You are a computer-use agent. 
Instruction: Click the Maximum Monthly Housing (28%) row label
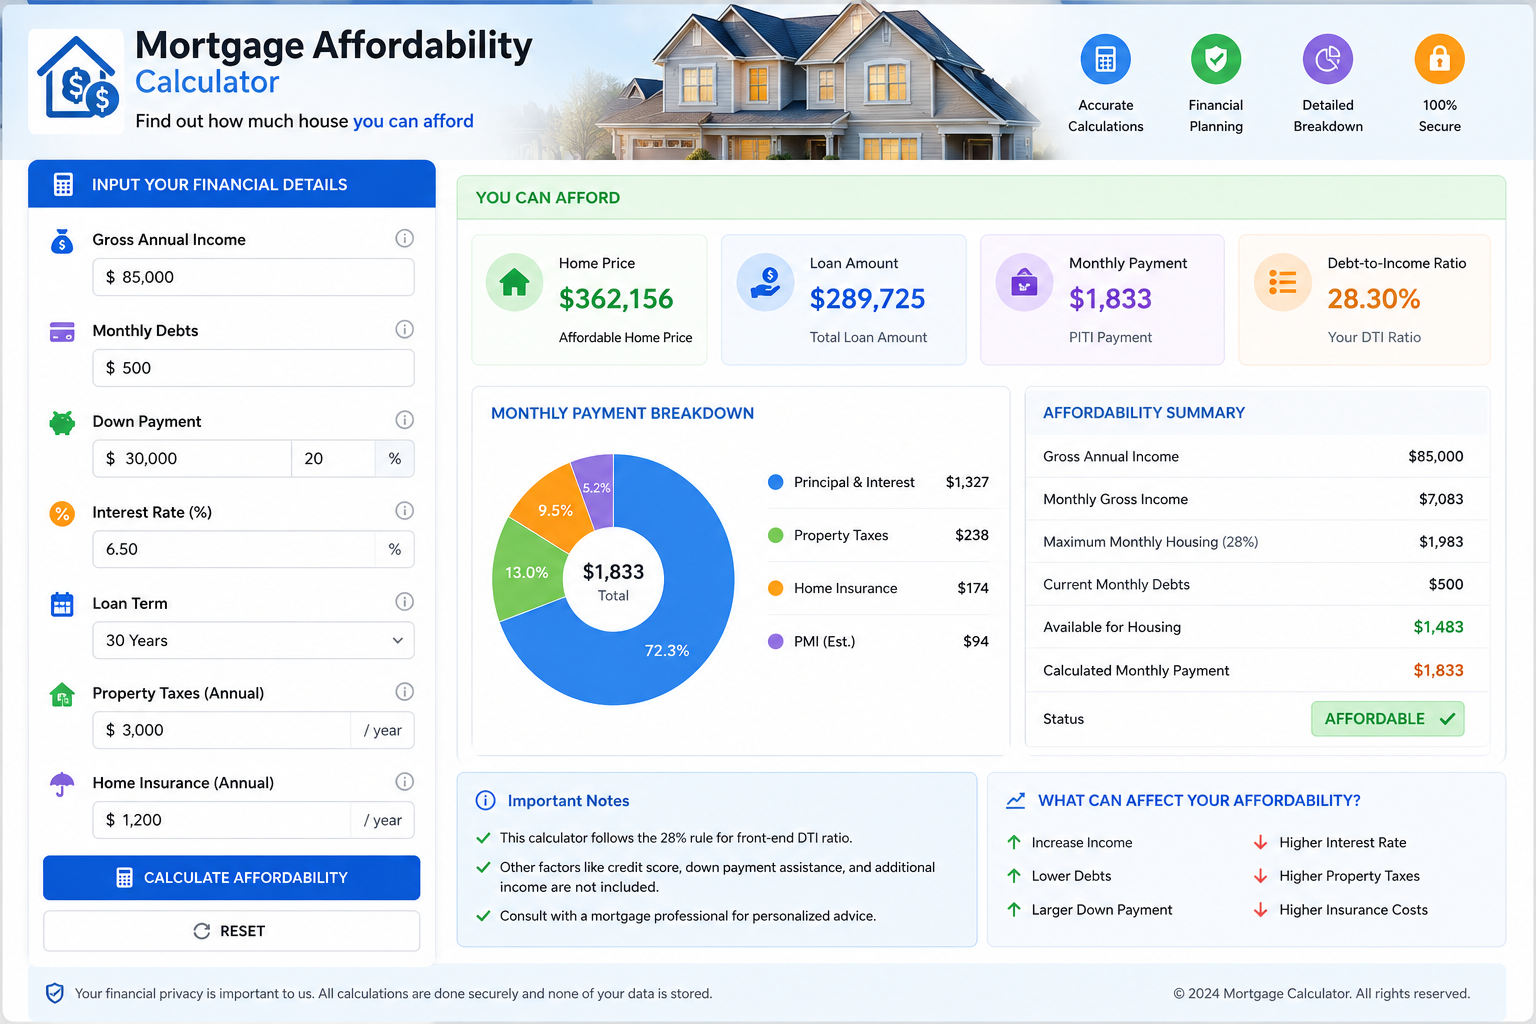click(1150, 542)
